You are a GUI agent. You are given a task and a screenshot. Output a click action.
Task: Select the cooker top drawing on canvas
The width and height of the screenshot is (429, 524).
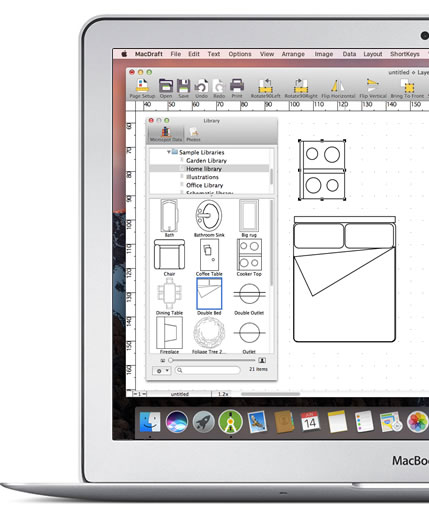coord(322,170)
